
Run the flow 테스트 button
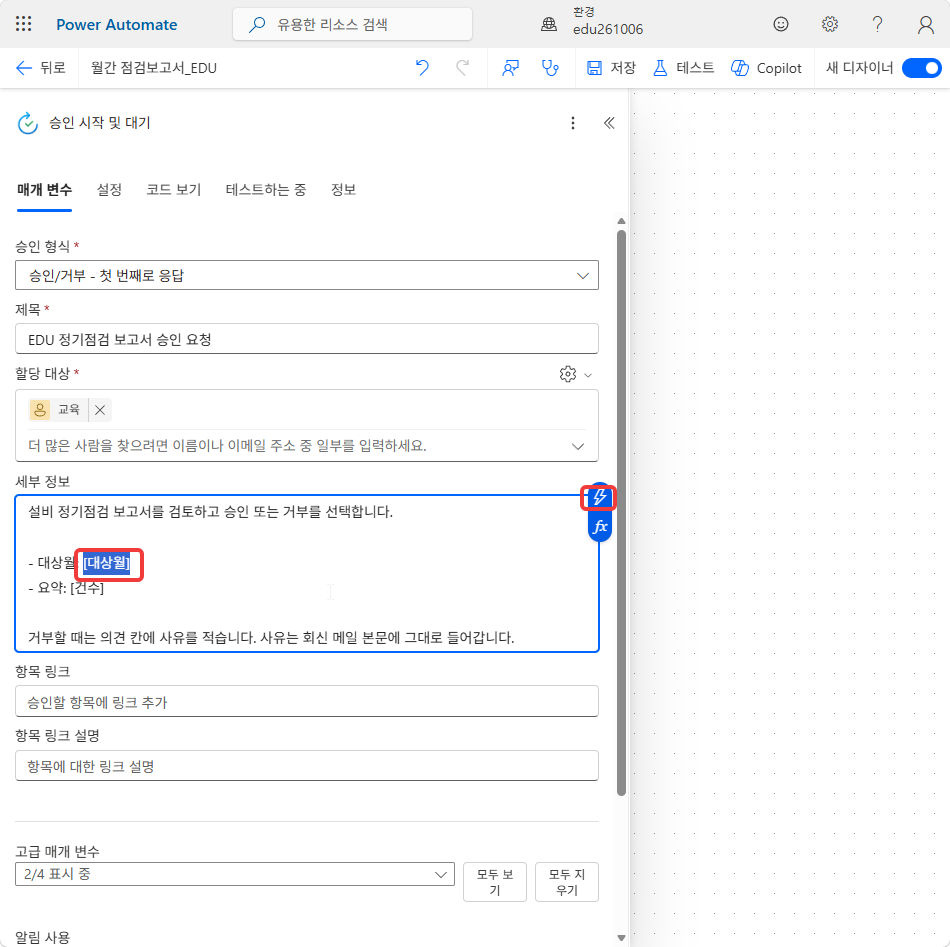coord(683,68)
